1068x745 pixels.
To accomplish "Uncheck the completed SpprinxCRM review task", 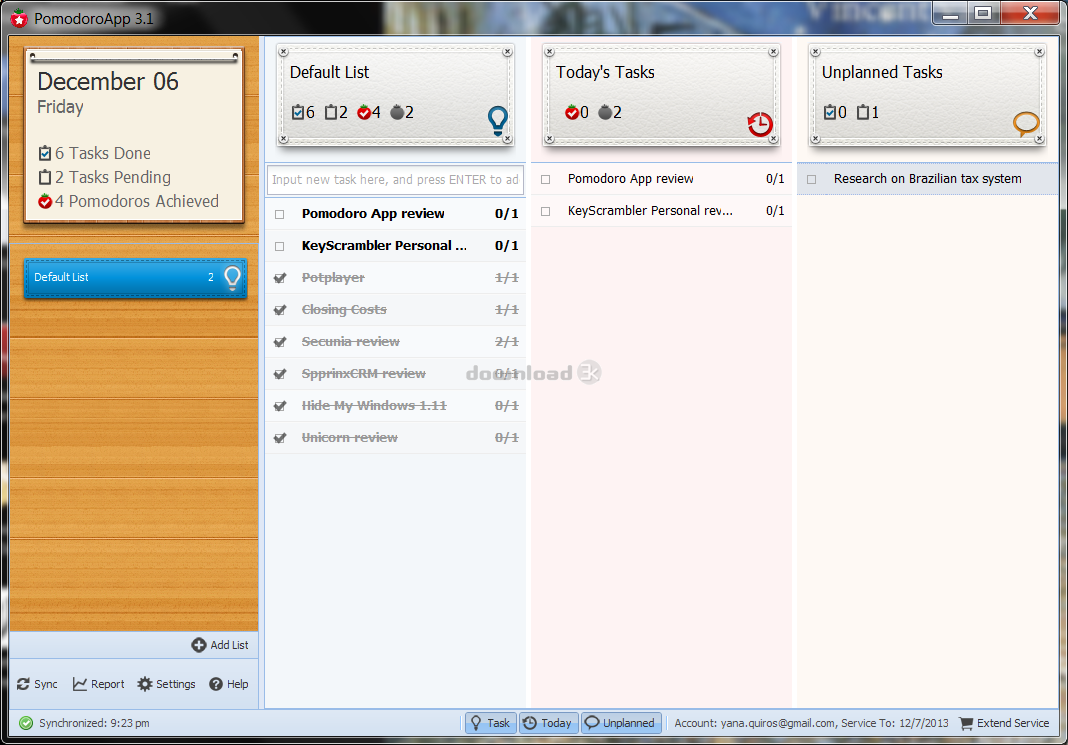I will (x=280, y=374).
